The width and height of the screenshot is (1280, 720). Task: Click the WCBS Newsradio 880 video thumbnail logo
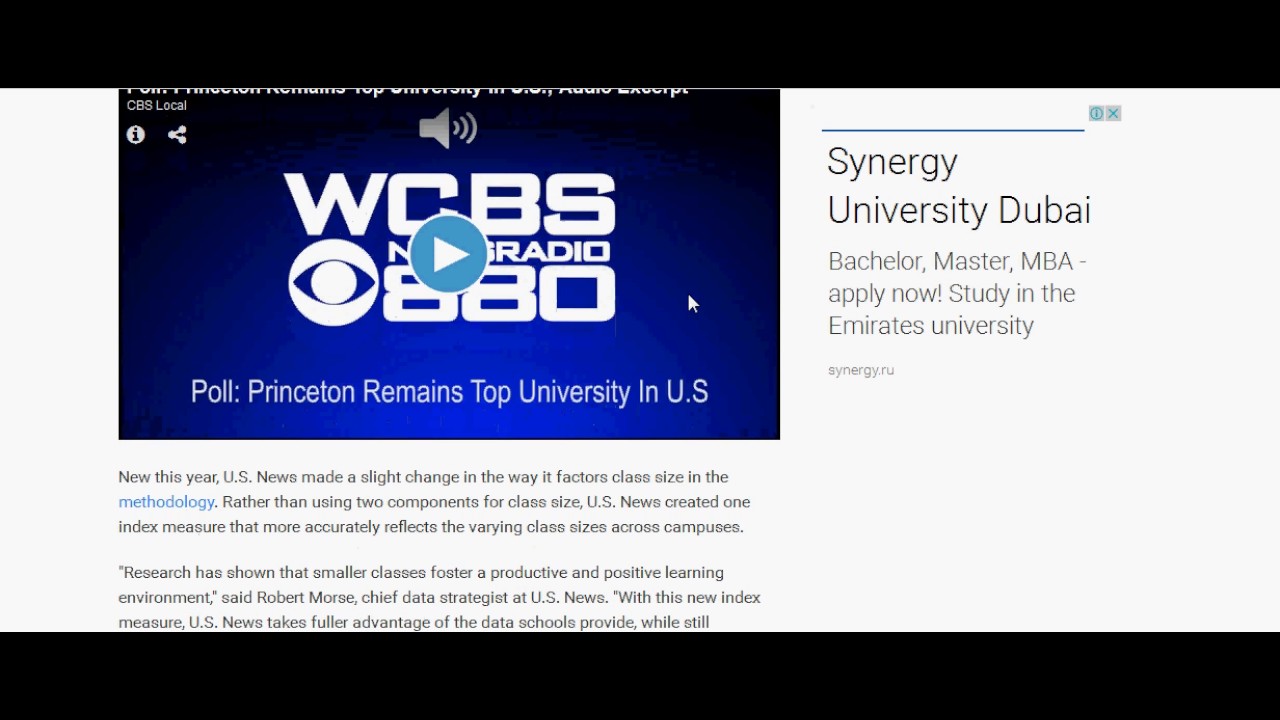point(450,249)
